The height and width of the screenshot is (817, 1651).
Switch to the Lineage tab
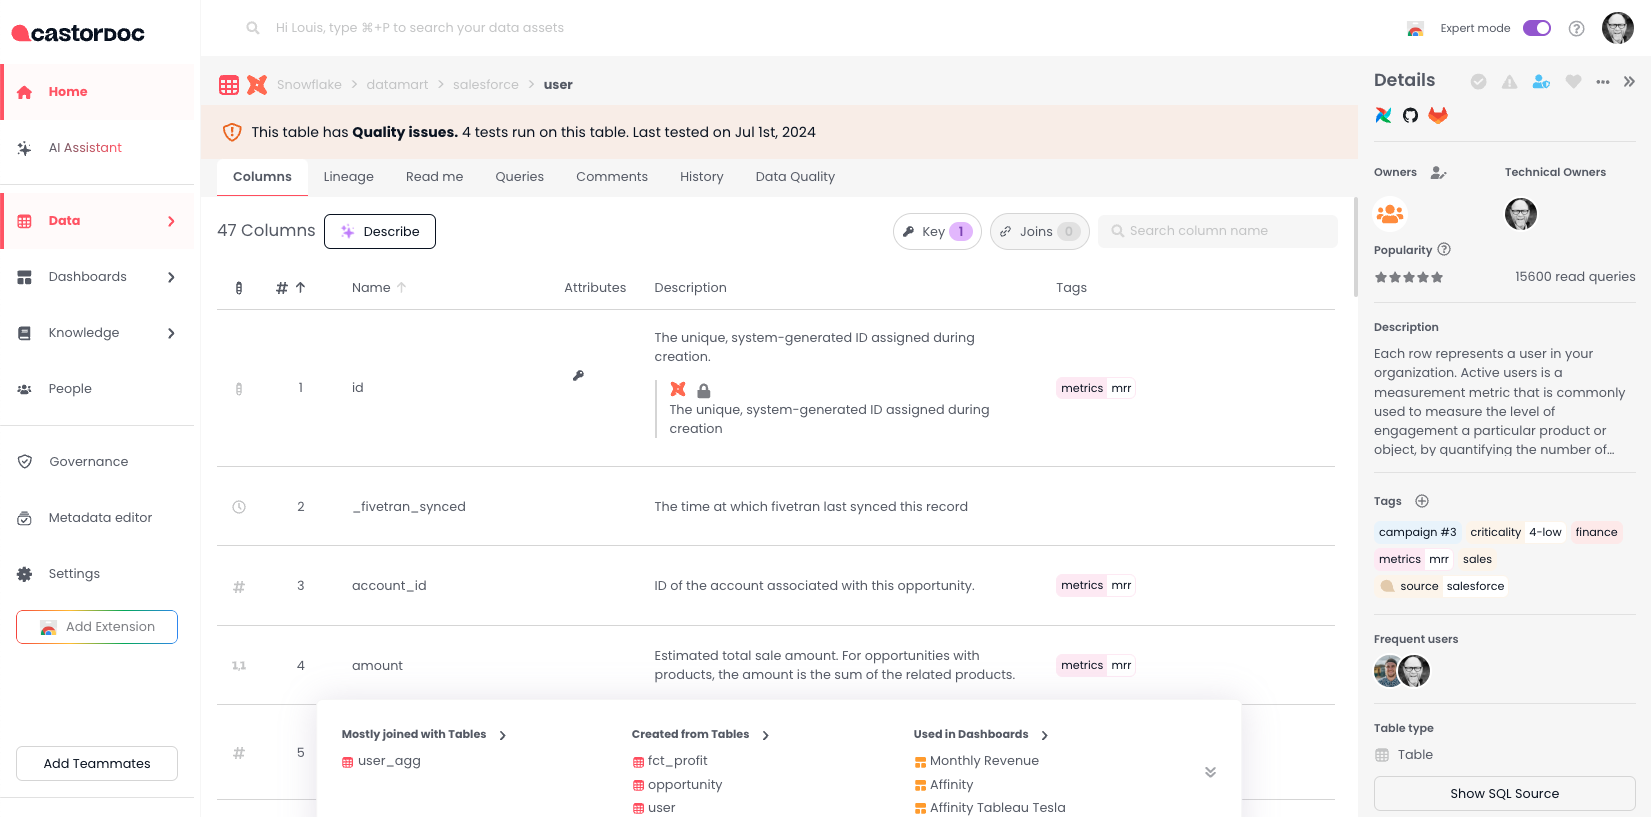pos(349,177)
